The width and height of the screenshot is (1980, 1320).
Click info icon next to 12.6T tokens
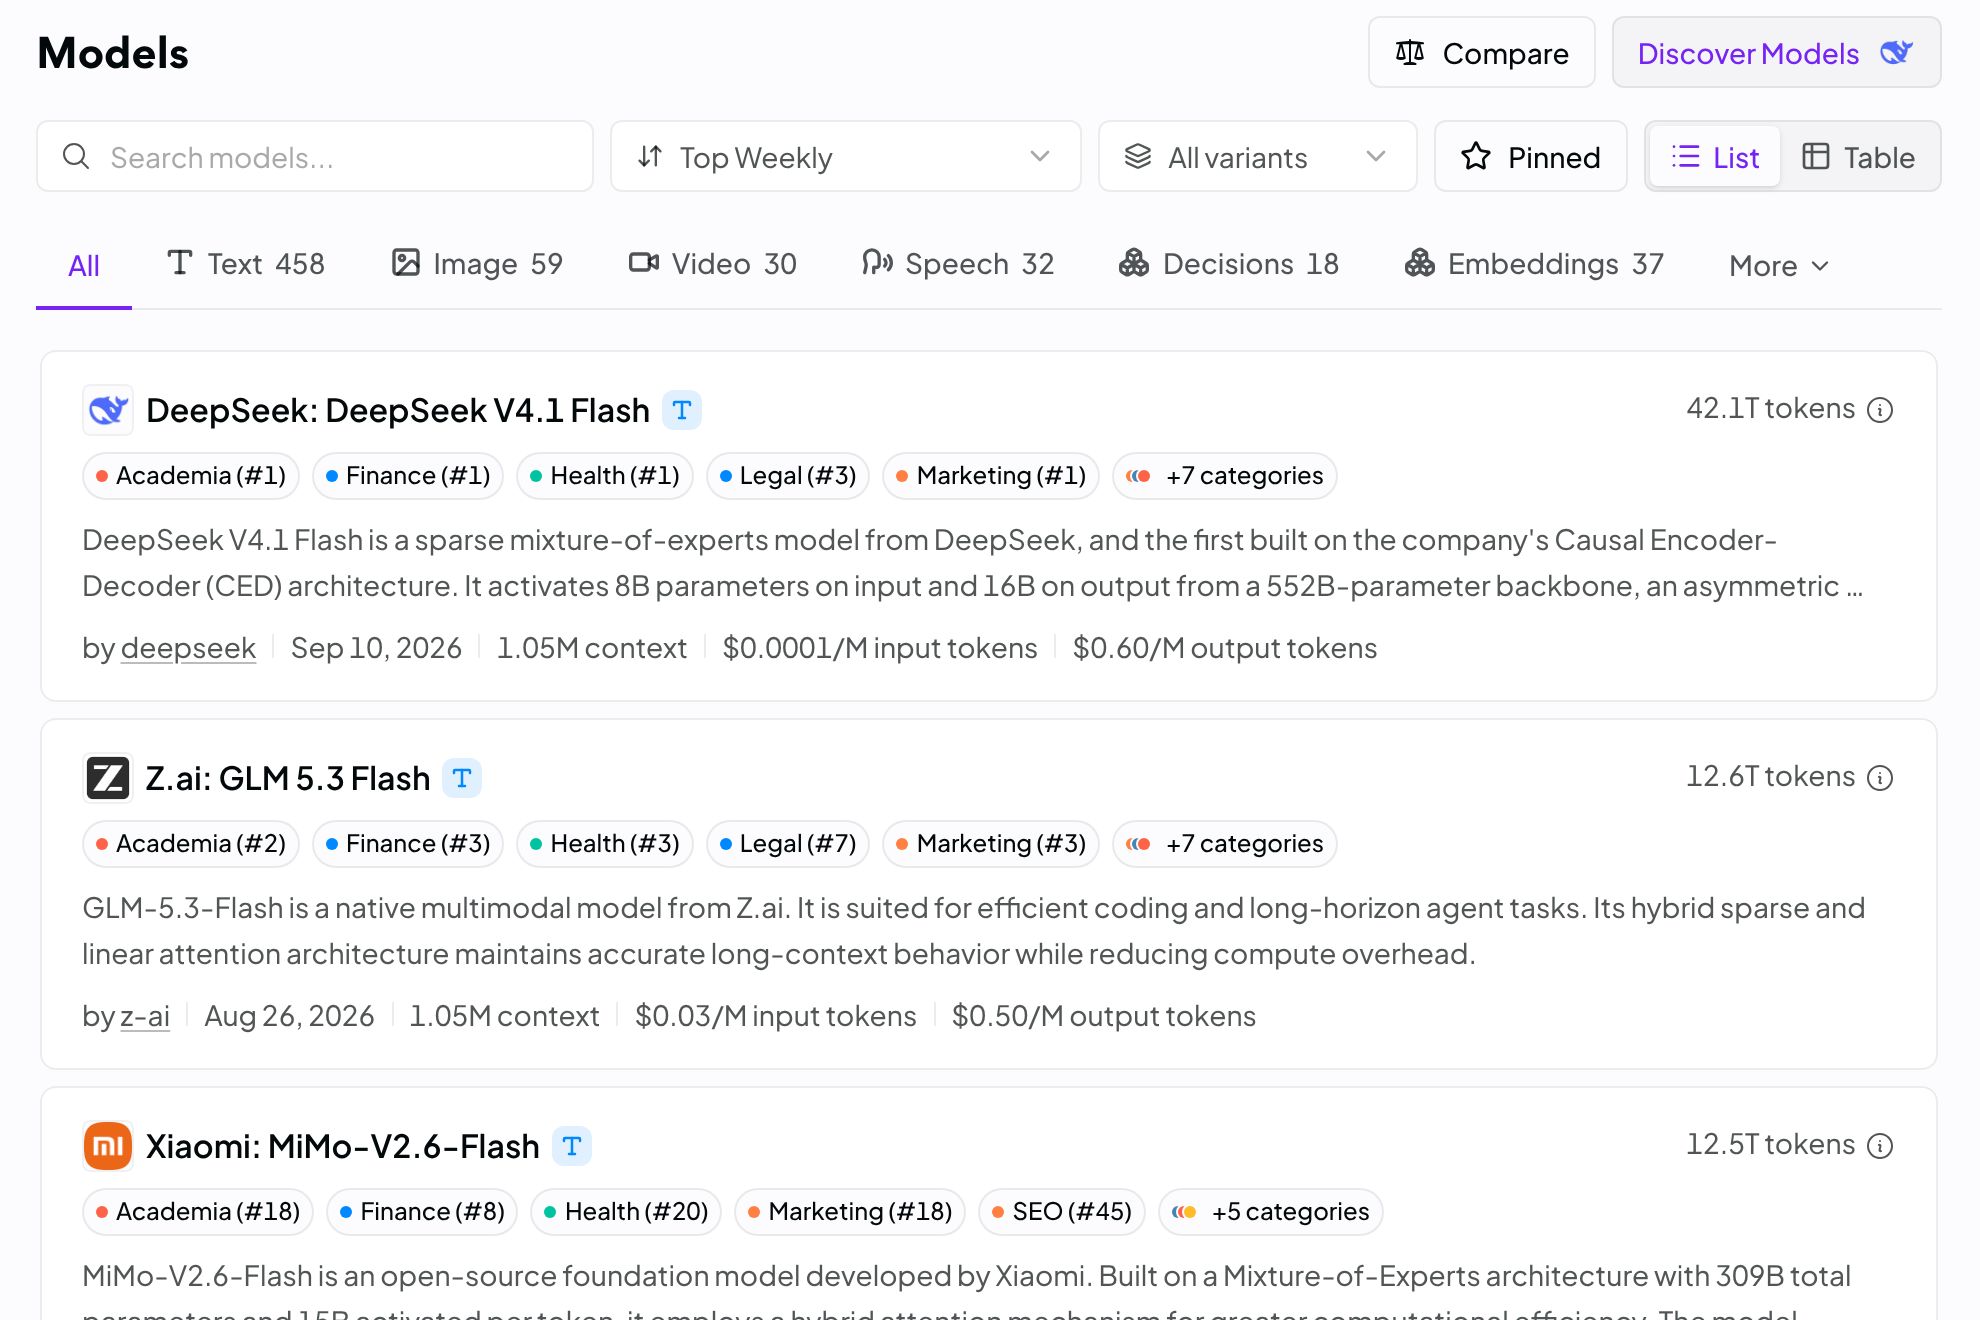tap(1880, 778)
